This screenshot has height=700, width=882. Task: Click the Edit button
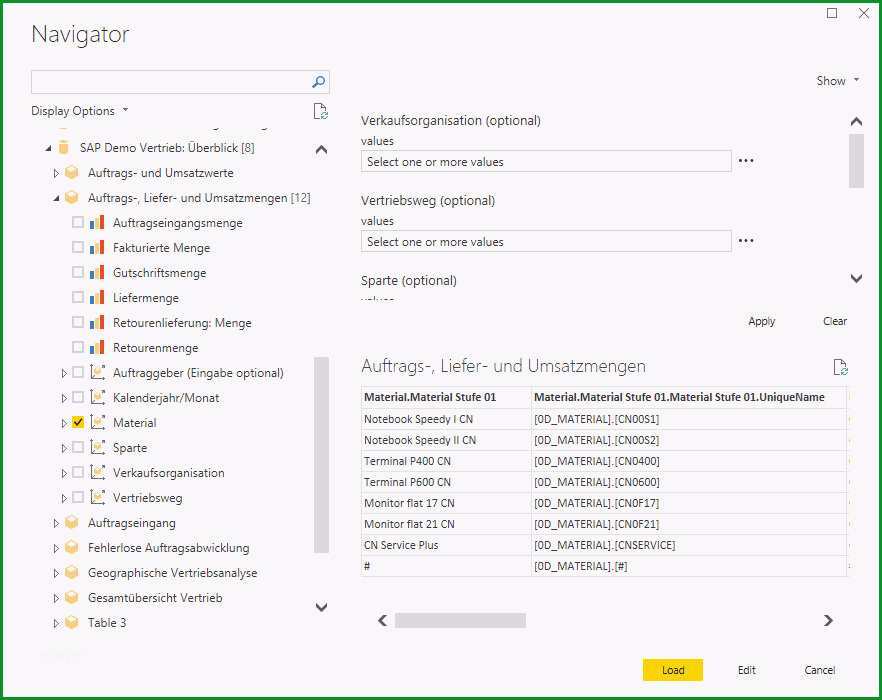[x=746, y=670]
